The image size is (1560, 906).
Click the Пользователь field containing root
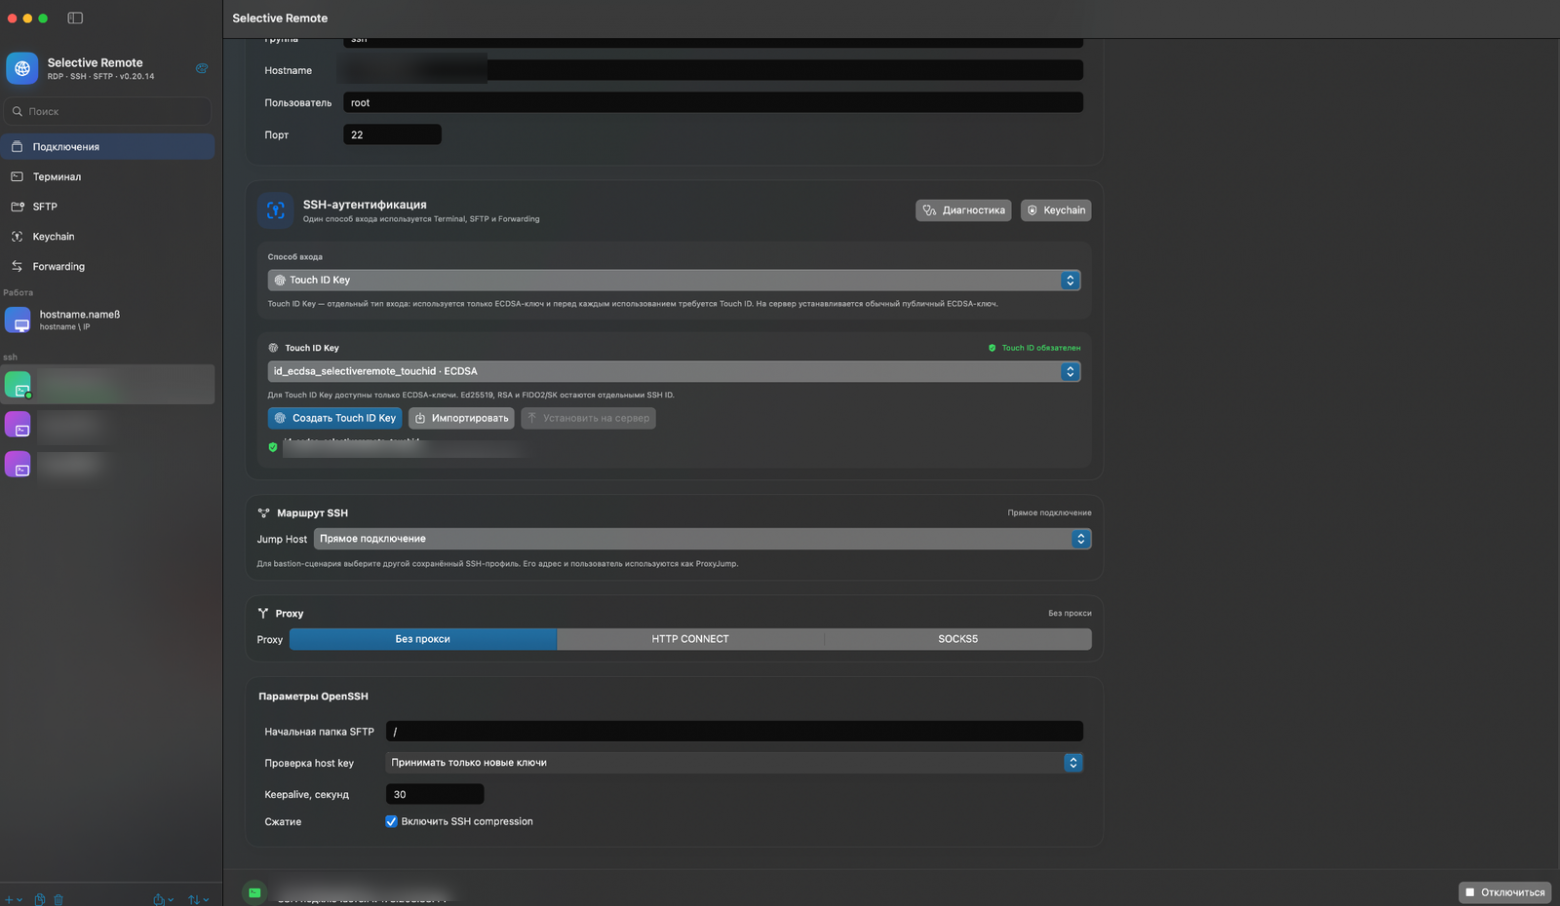[x=713, y=102]
